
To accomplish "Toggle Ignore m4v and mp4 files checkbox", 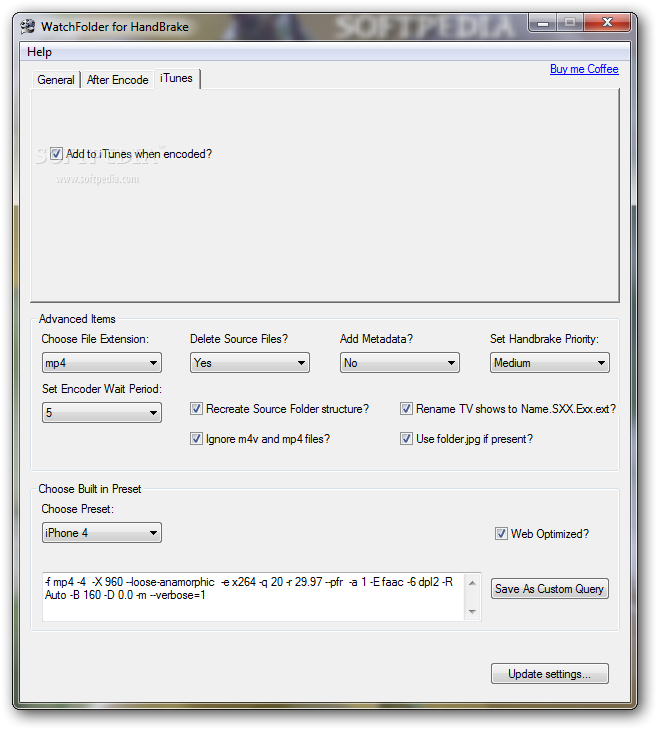I will pos(197,439).
